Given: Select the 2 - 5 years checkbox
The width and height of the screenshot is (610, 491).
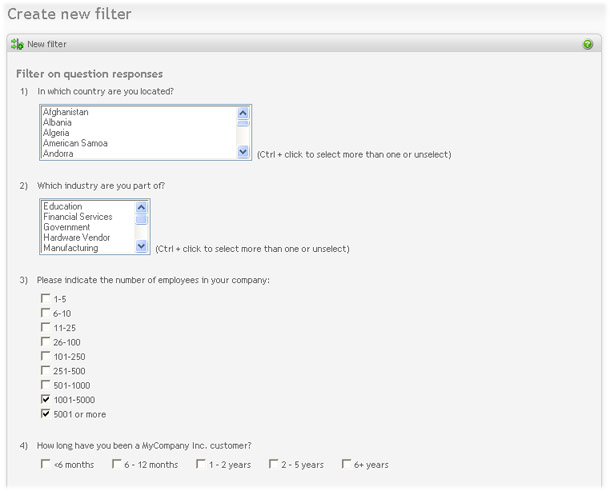Looking at the screenshot, I should (x=273, y=464).
